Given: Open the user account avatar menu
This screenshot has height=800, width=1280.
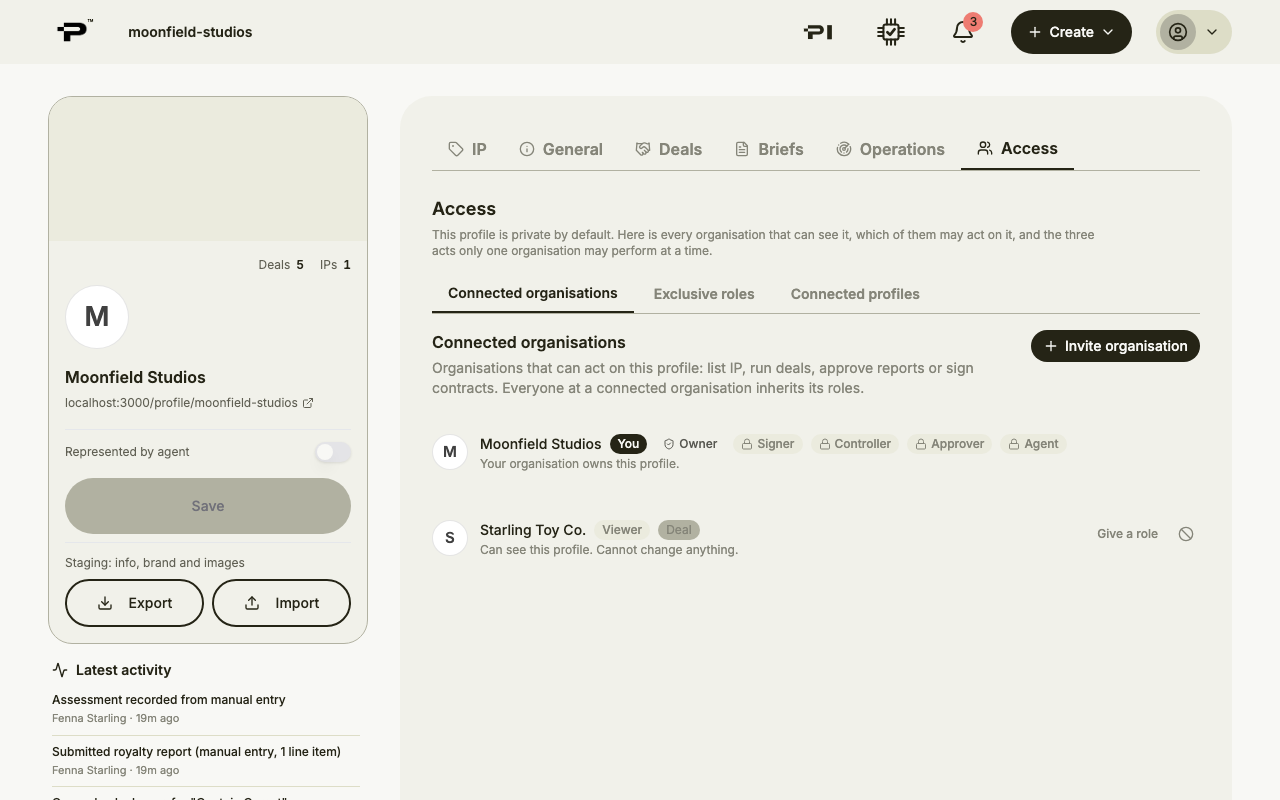Looking at the screenshot, I should (x=1194, y=32).
